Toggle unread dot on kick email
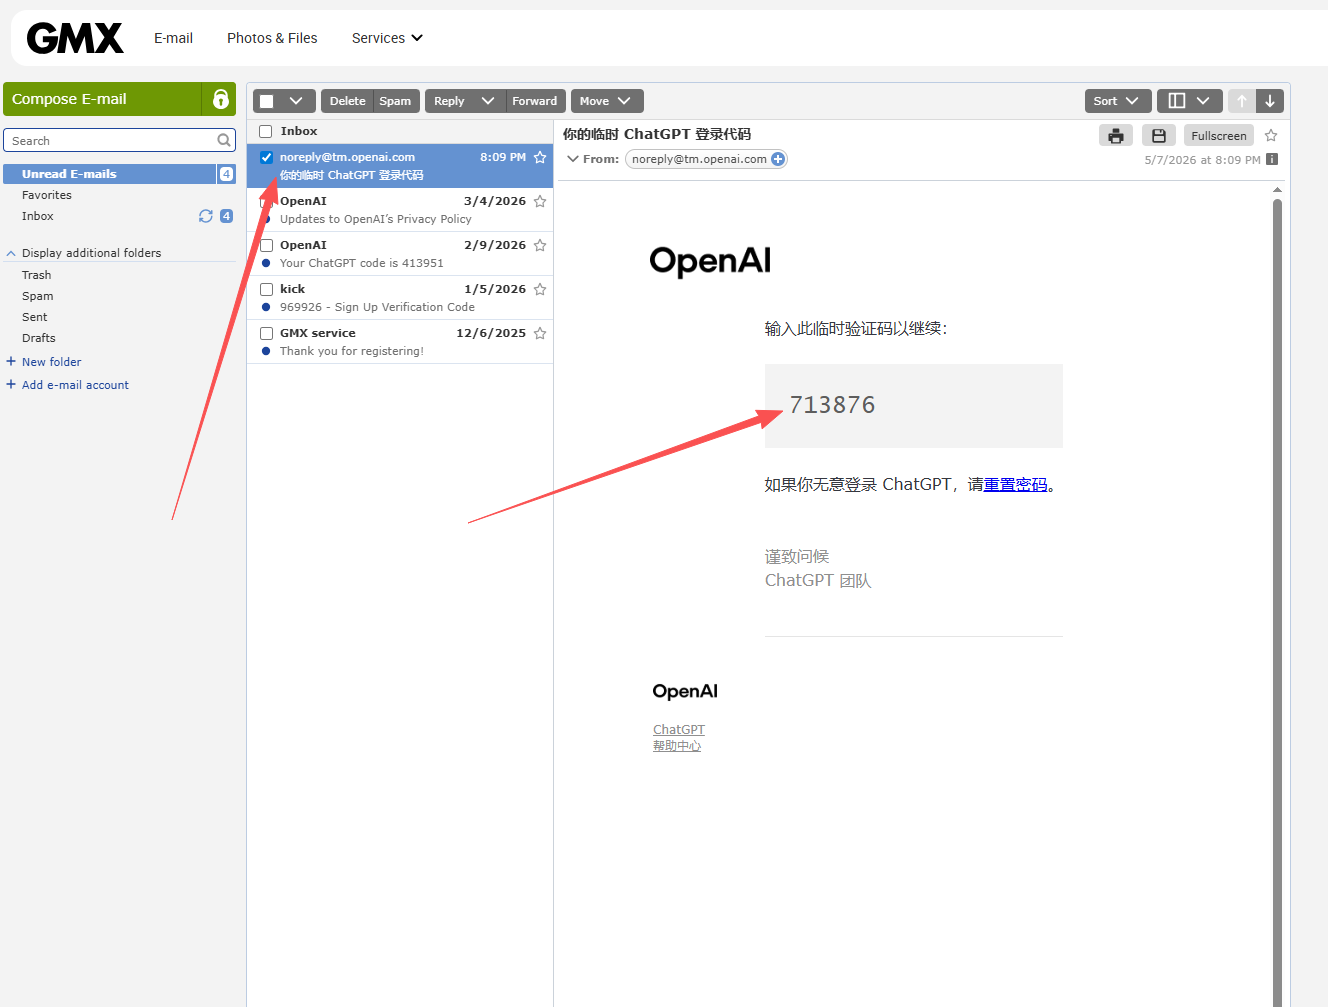Viewport: 1328px width, 1007px height. [266, 307]
